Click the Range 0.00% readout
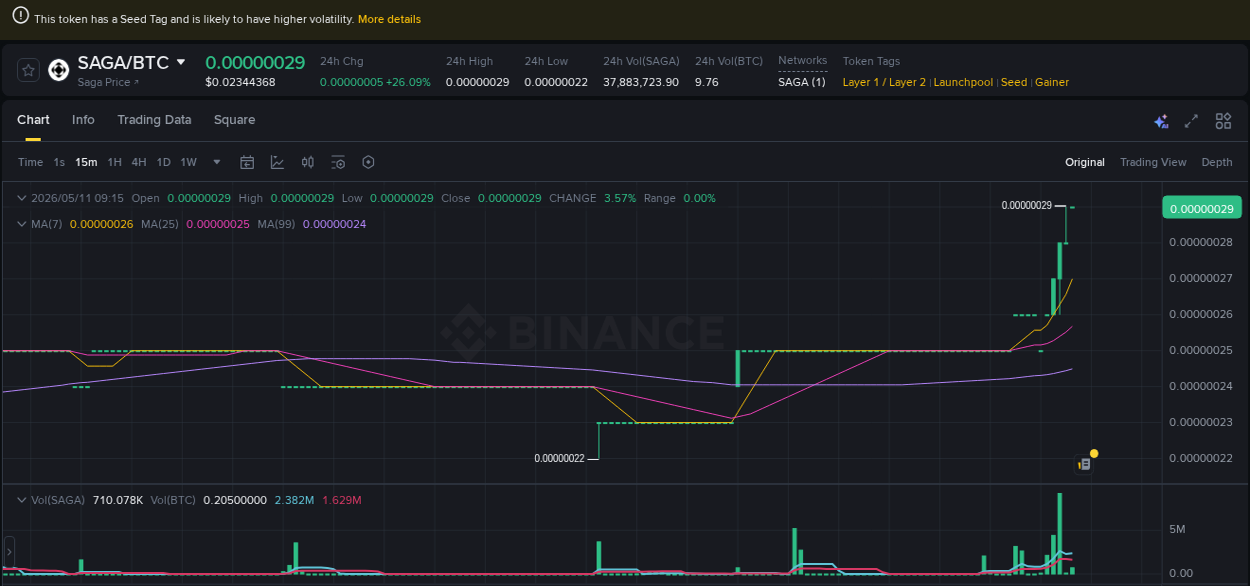Image resolution: width=1250 pixels, height=586 pixels. (680, 198)
